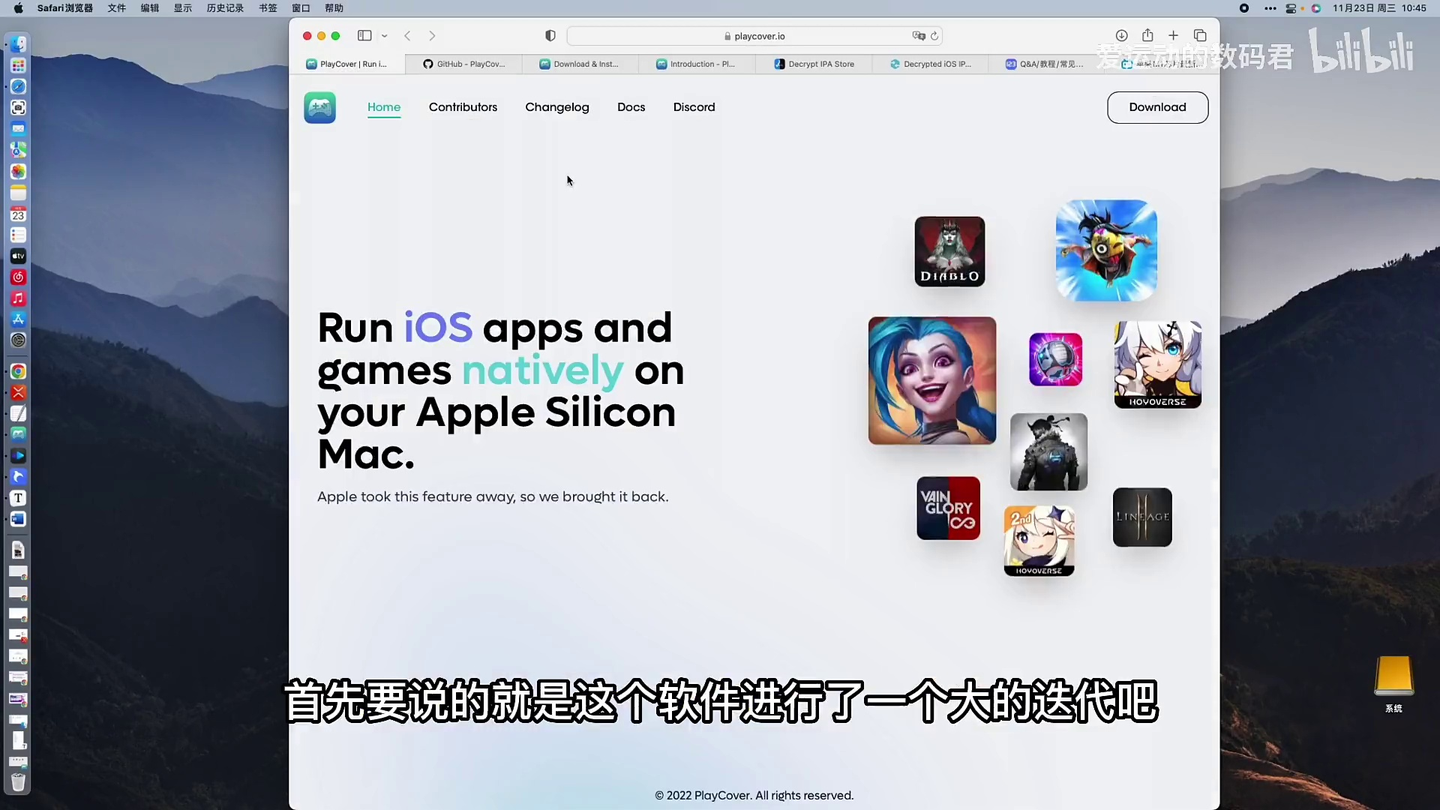Switch to the 'Download & Inst...' tab
Viewport: 1440px width, 810px height.
coord(579,64)
